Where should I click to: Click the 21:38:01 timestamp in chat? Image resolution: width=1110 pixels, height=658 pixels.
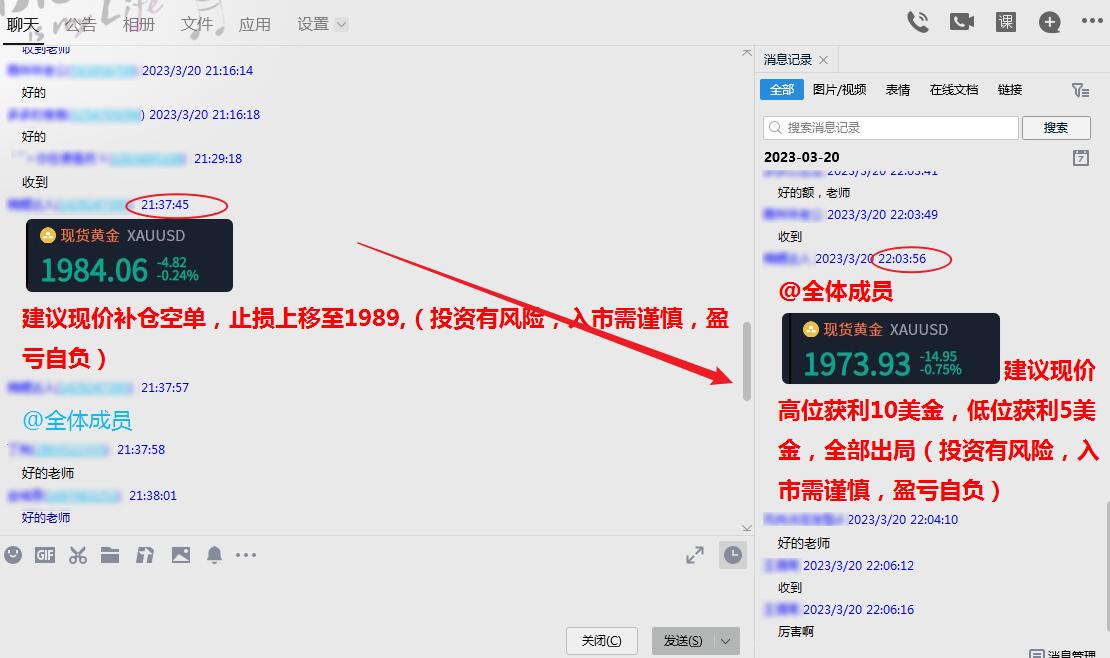(x=153, y=496)
